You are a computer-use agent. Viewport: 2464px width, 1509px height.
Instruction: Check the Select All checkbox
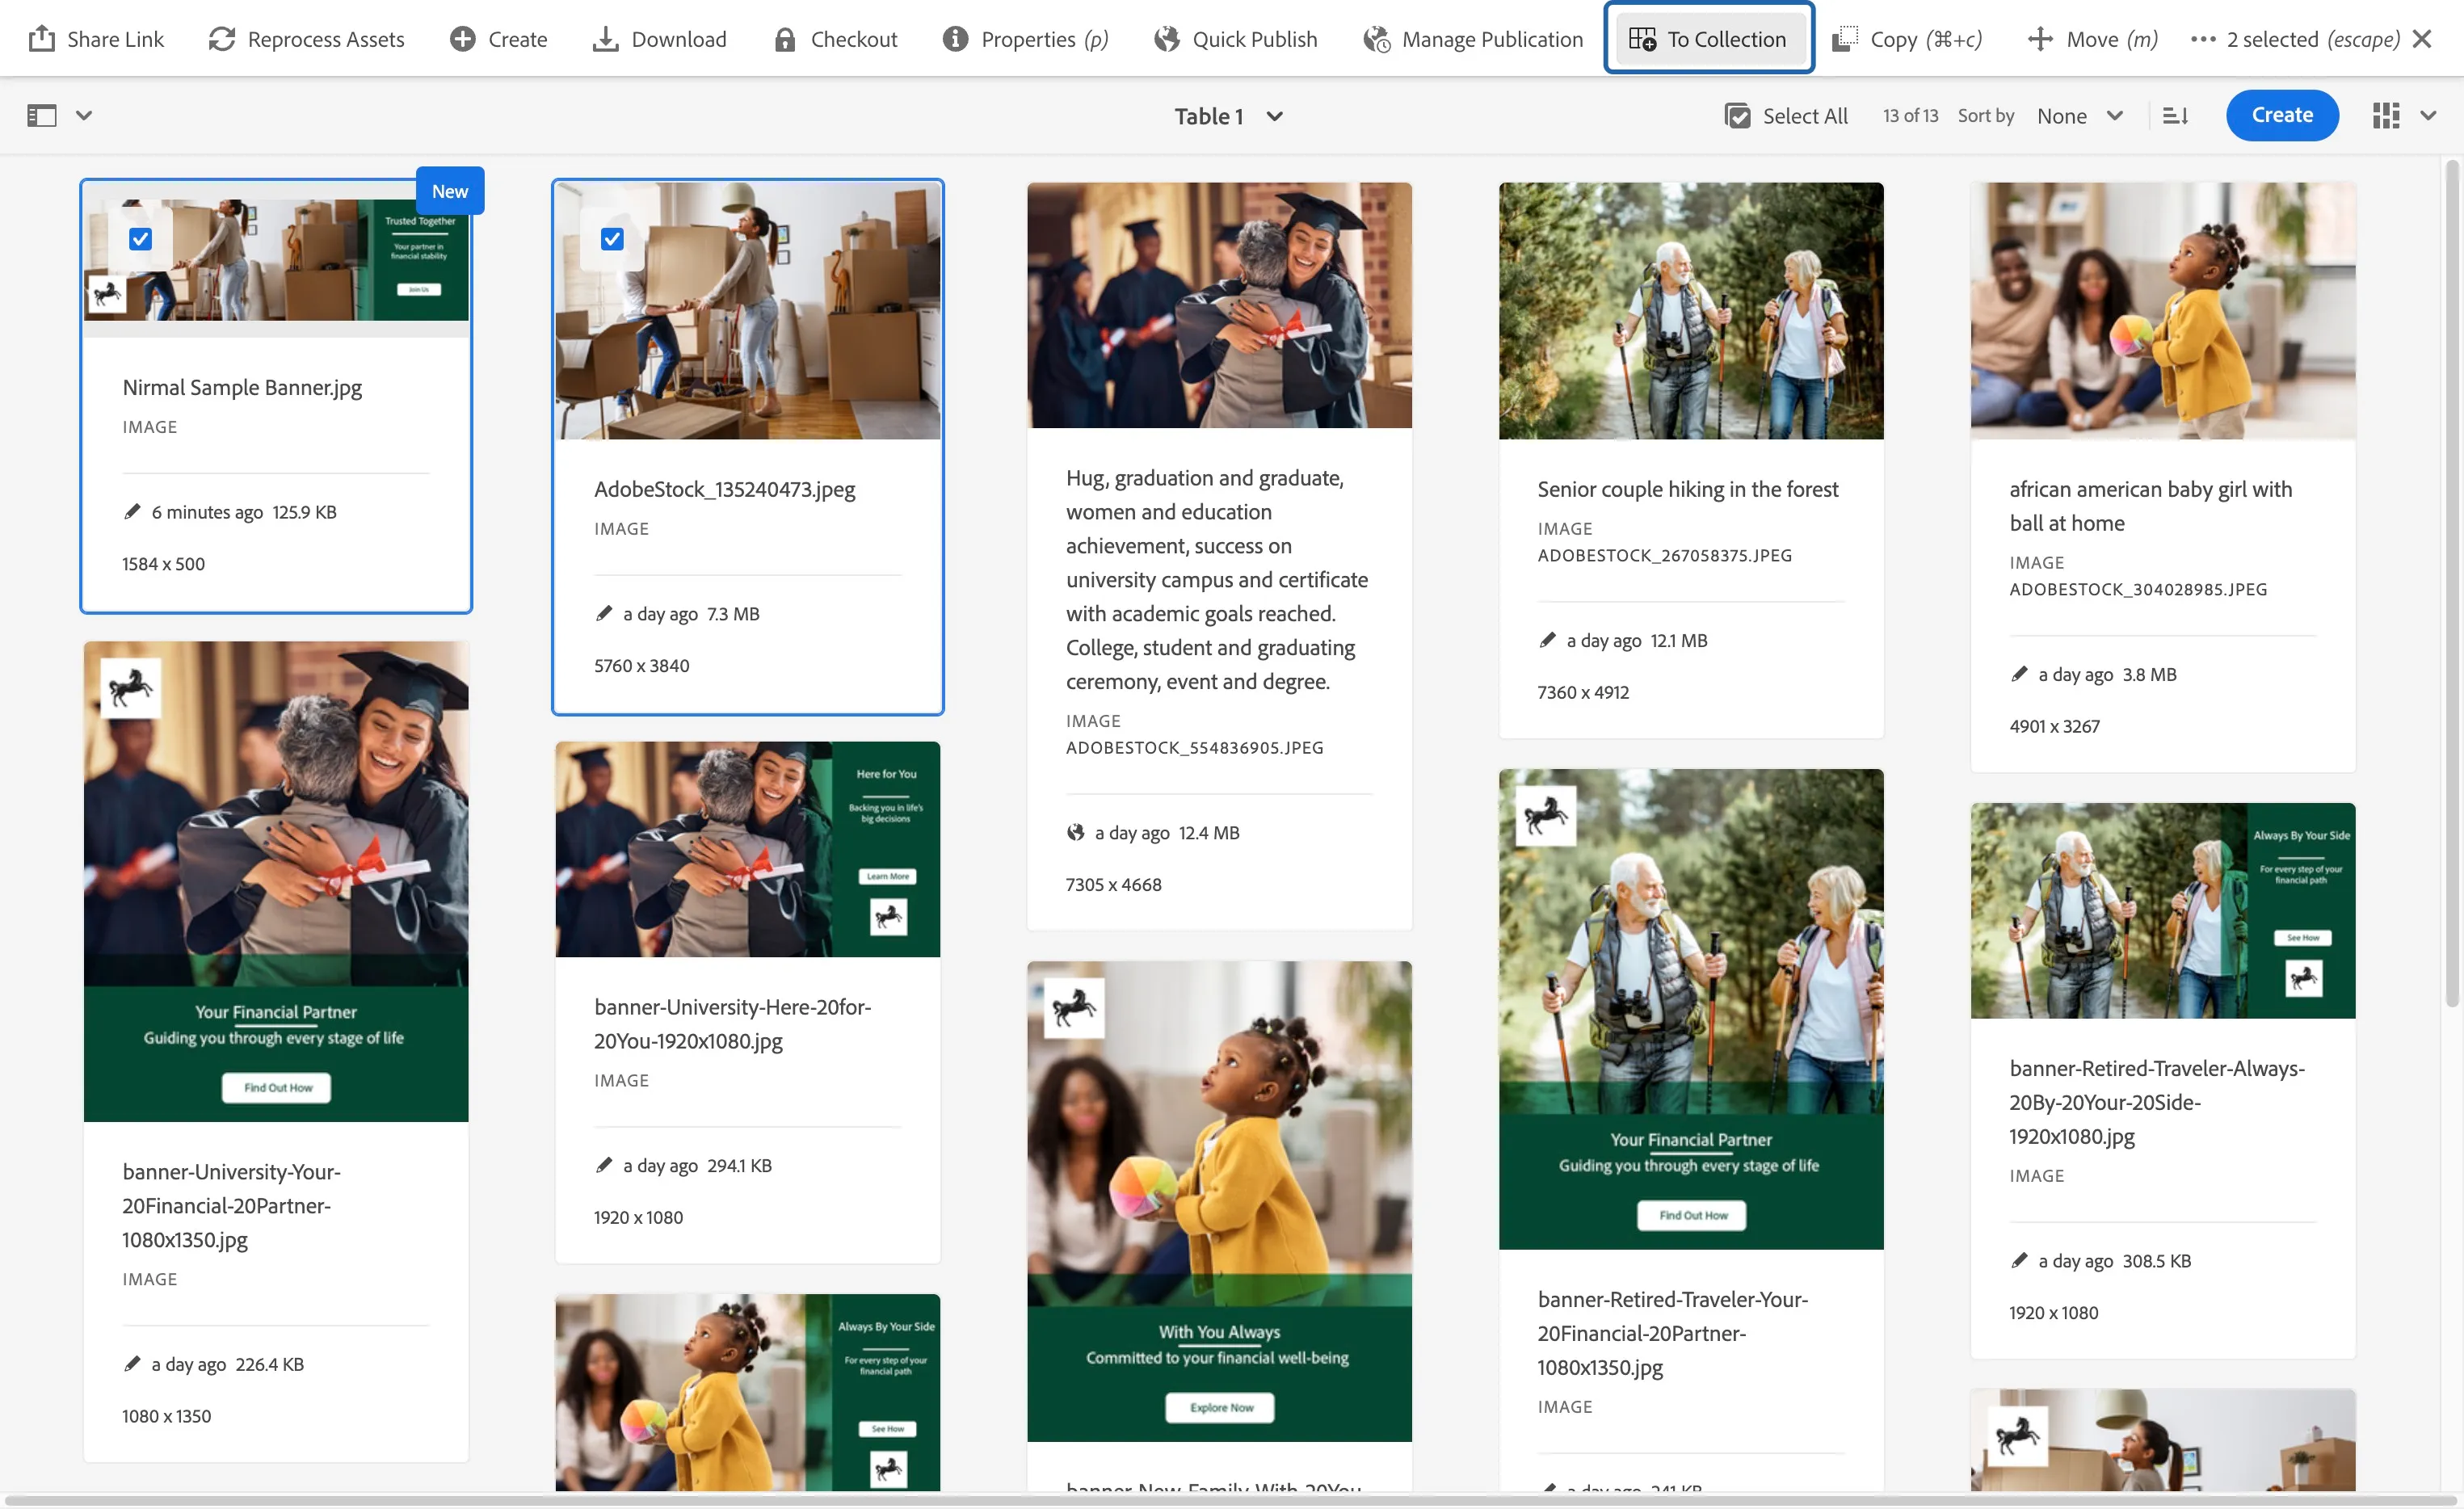pos(1737,116)
